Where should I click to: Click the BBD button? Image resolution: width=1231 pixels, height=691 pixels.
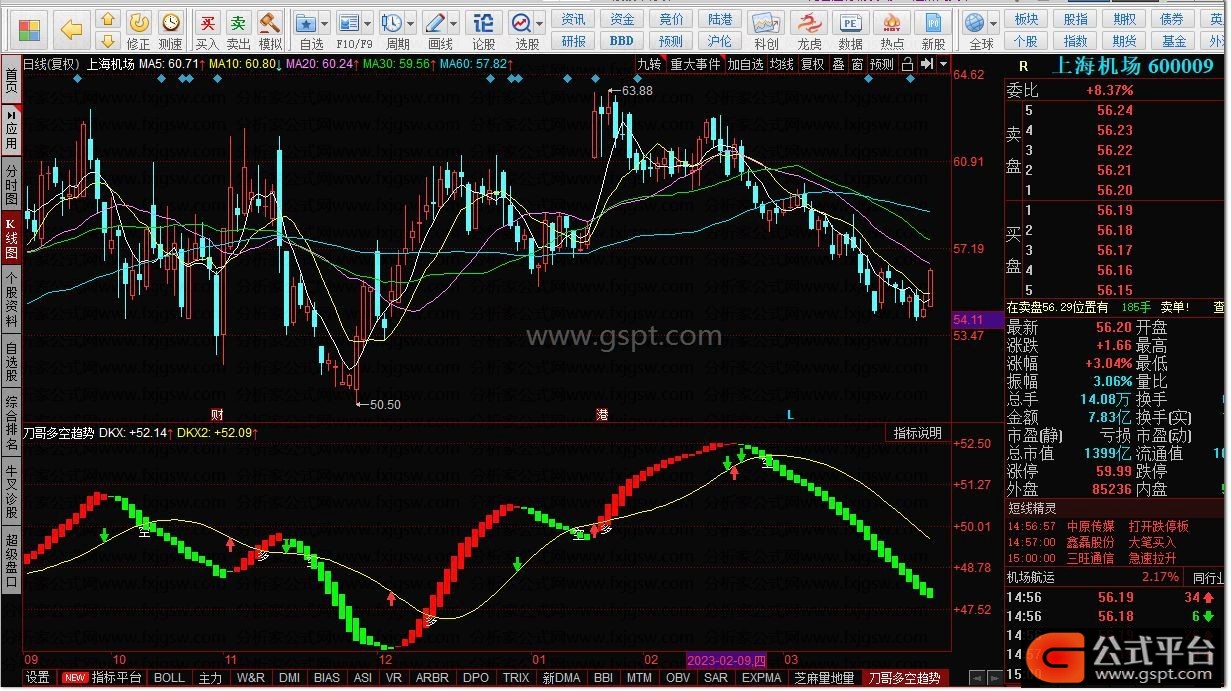click(622, 41)
